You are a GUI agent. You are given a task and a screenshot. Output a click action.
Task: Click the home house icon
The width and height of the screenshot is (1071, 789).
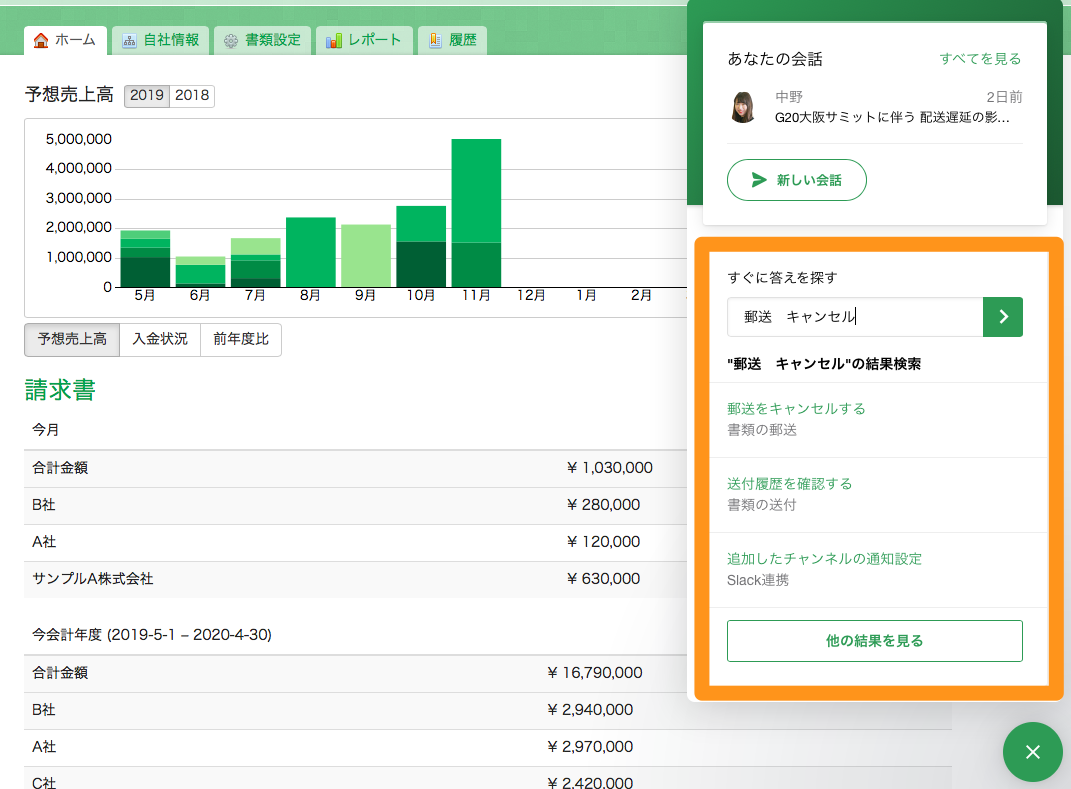(x=41, y=40)
